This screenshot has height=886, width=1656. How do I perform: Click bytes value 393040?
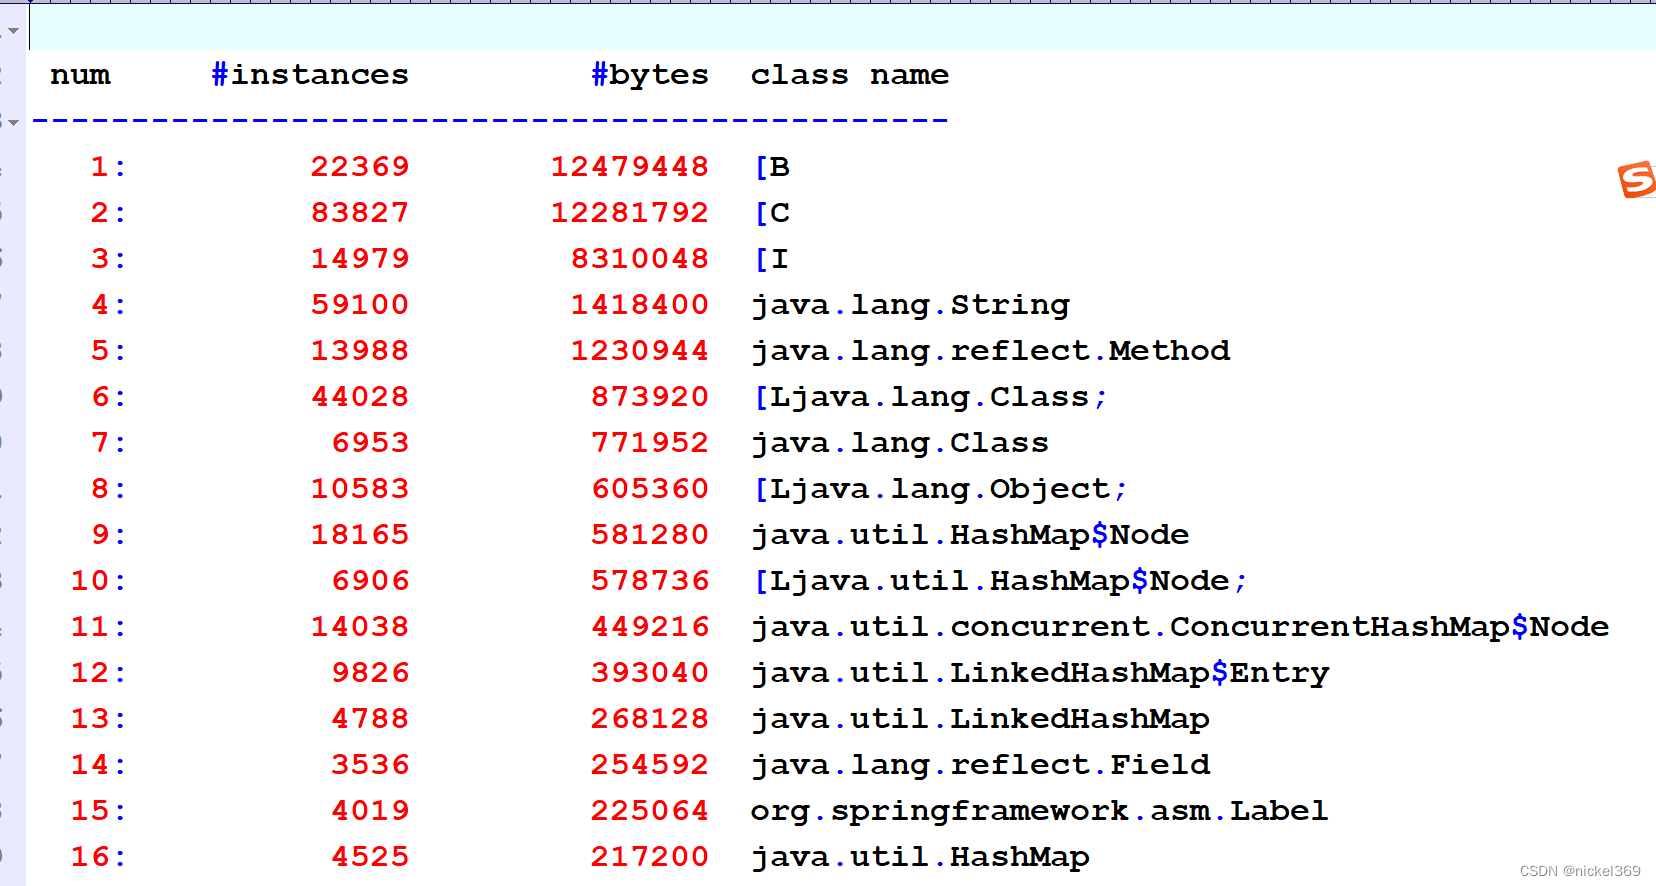[x=650, y=673]
